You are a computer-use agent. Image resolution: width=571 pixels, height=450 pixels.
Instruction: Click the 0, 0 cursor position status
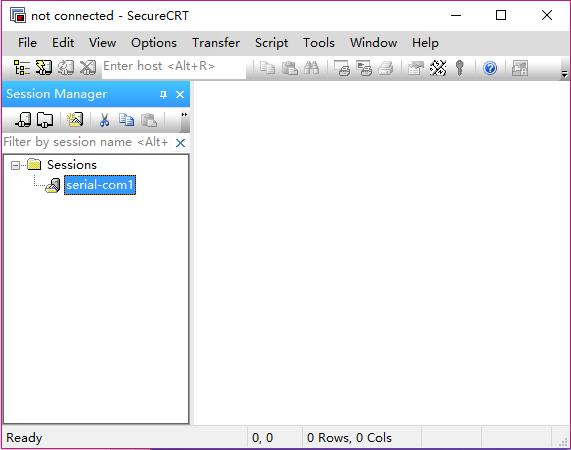[263, 438]
